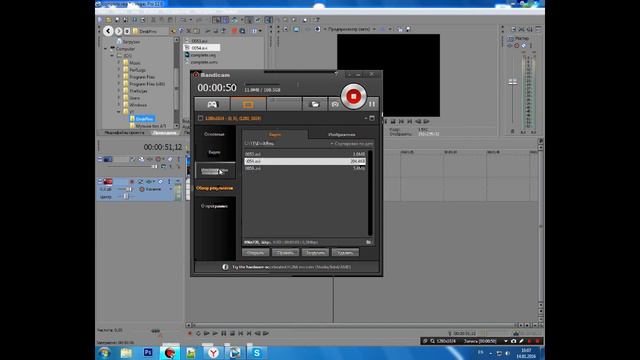Open О программе in Bandicam sidebar
The width and height of the screenshot is (640, 360).
214,206
